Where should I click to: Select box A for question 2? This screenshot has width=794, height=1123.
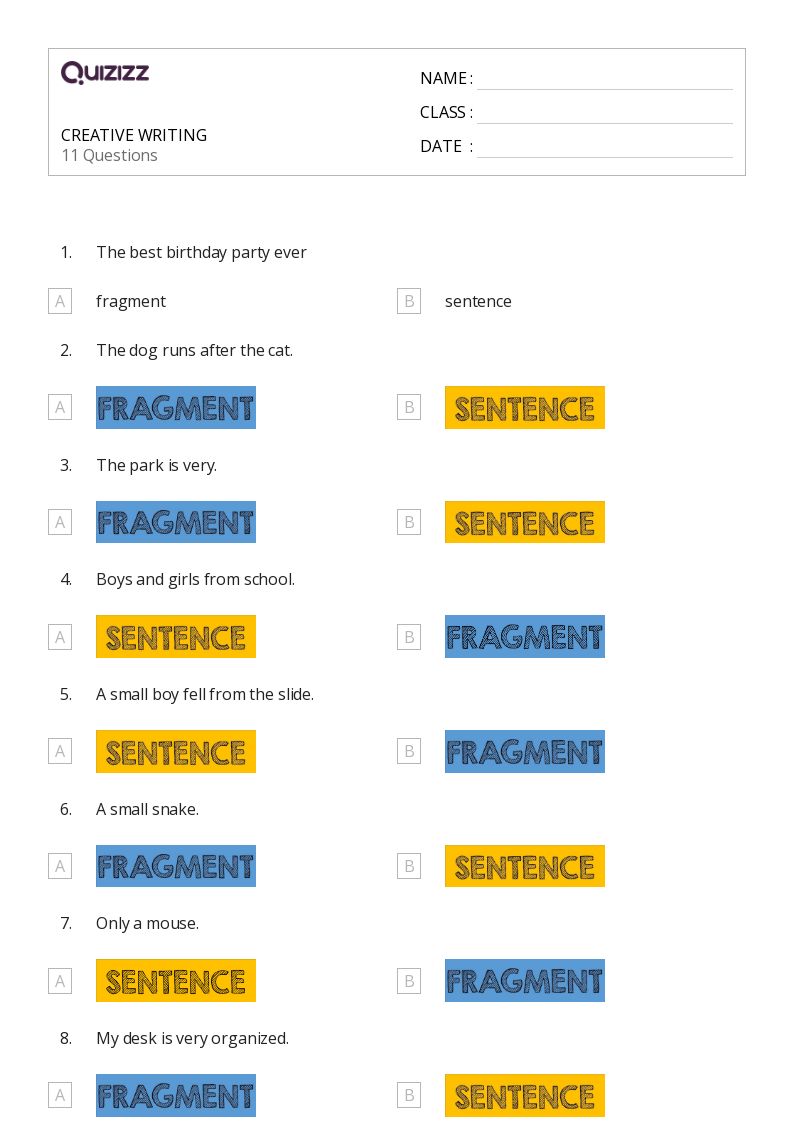[60, 408]
